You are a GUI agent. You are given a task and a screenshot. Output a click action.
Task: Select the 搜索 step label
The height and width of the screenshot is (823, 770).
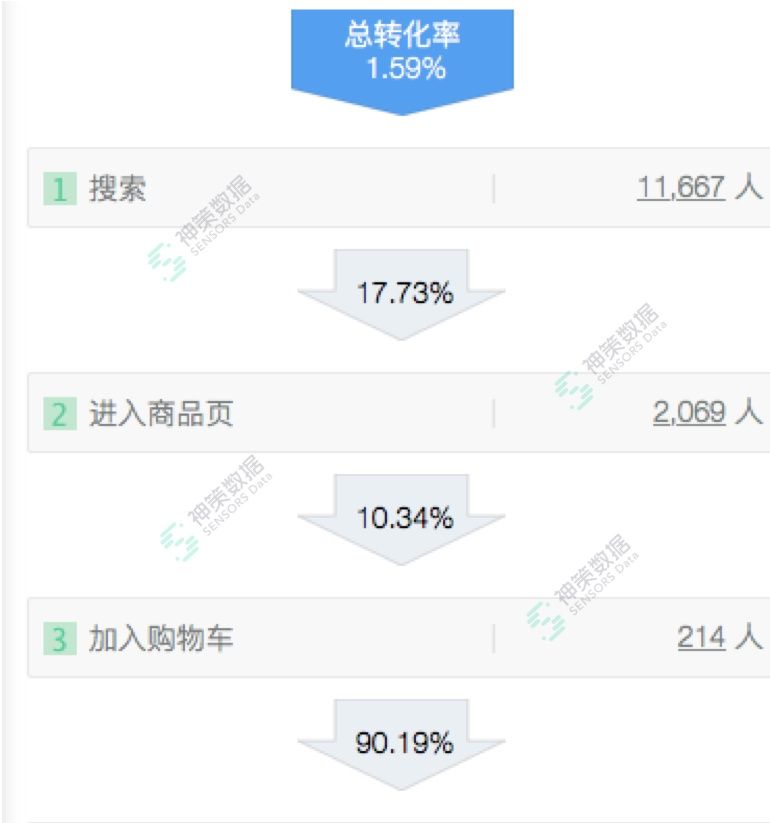coord(118,189)
